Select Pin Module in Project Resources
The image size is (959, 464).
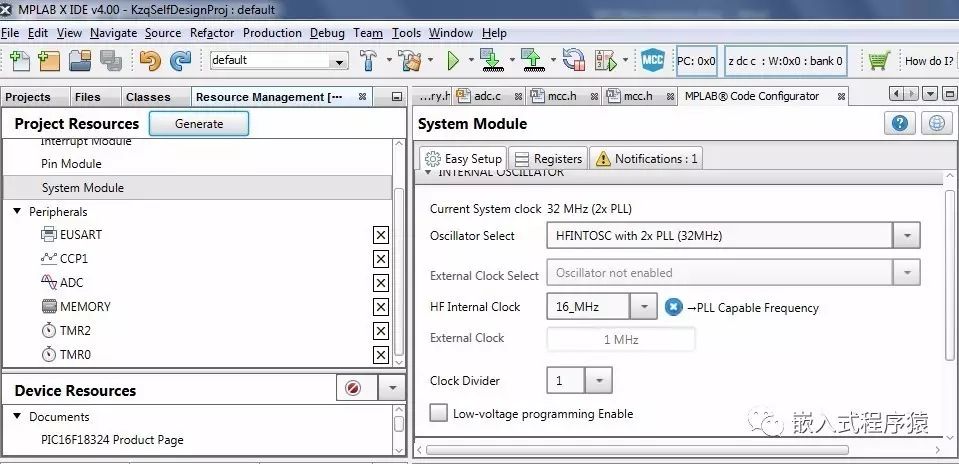pyautogui.click(x=71, y=164)
